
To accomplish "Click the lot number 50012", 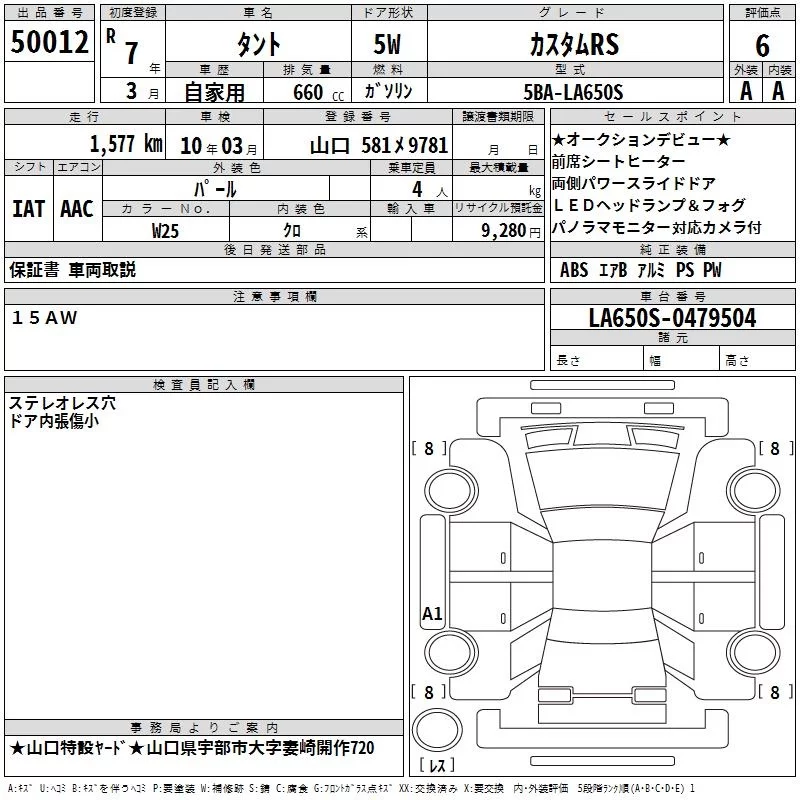I will point(49,42).
